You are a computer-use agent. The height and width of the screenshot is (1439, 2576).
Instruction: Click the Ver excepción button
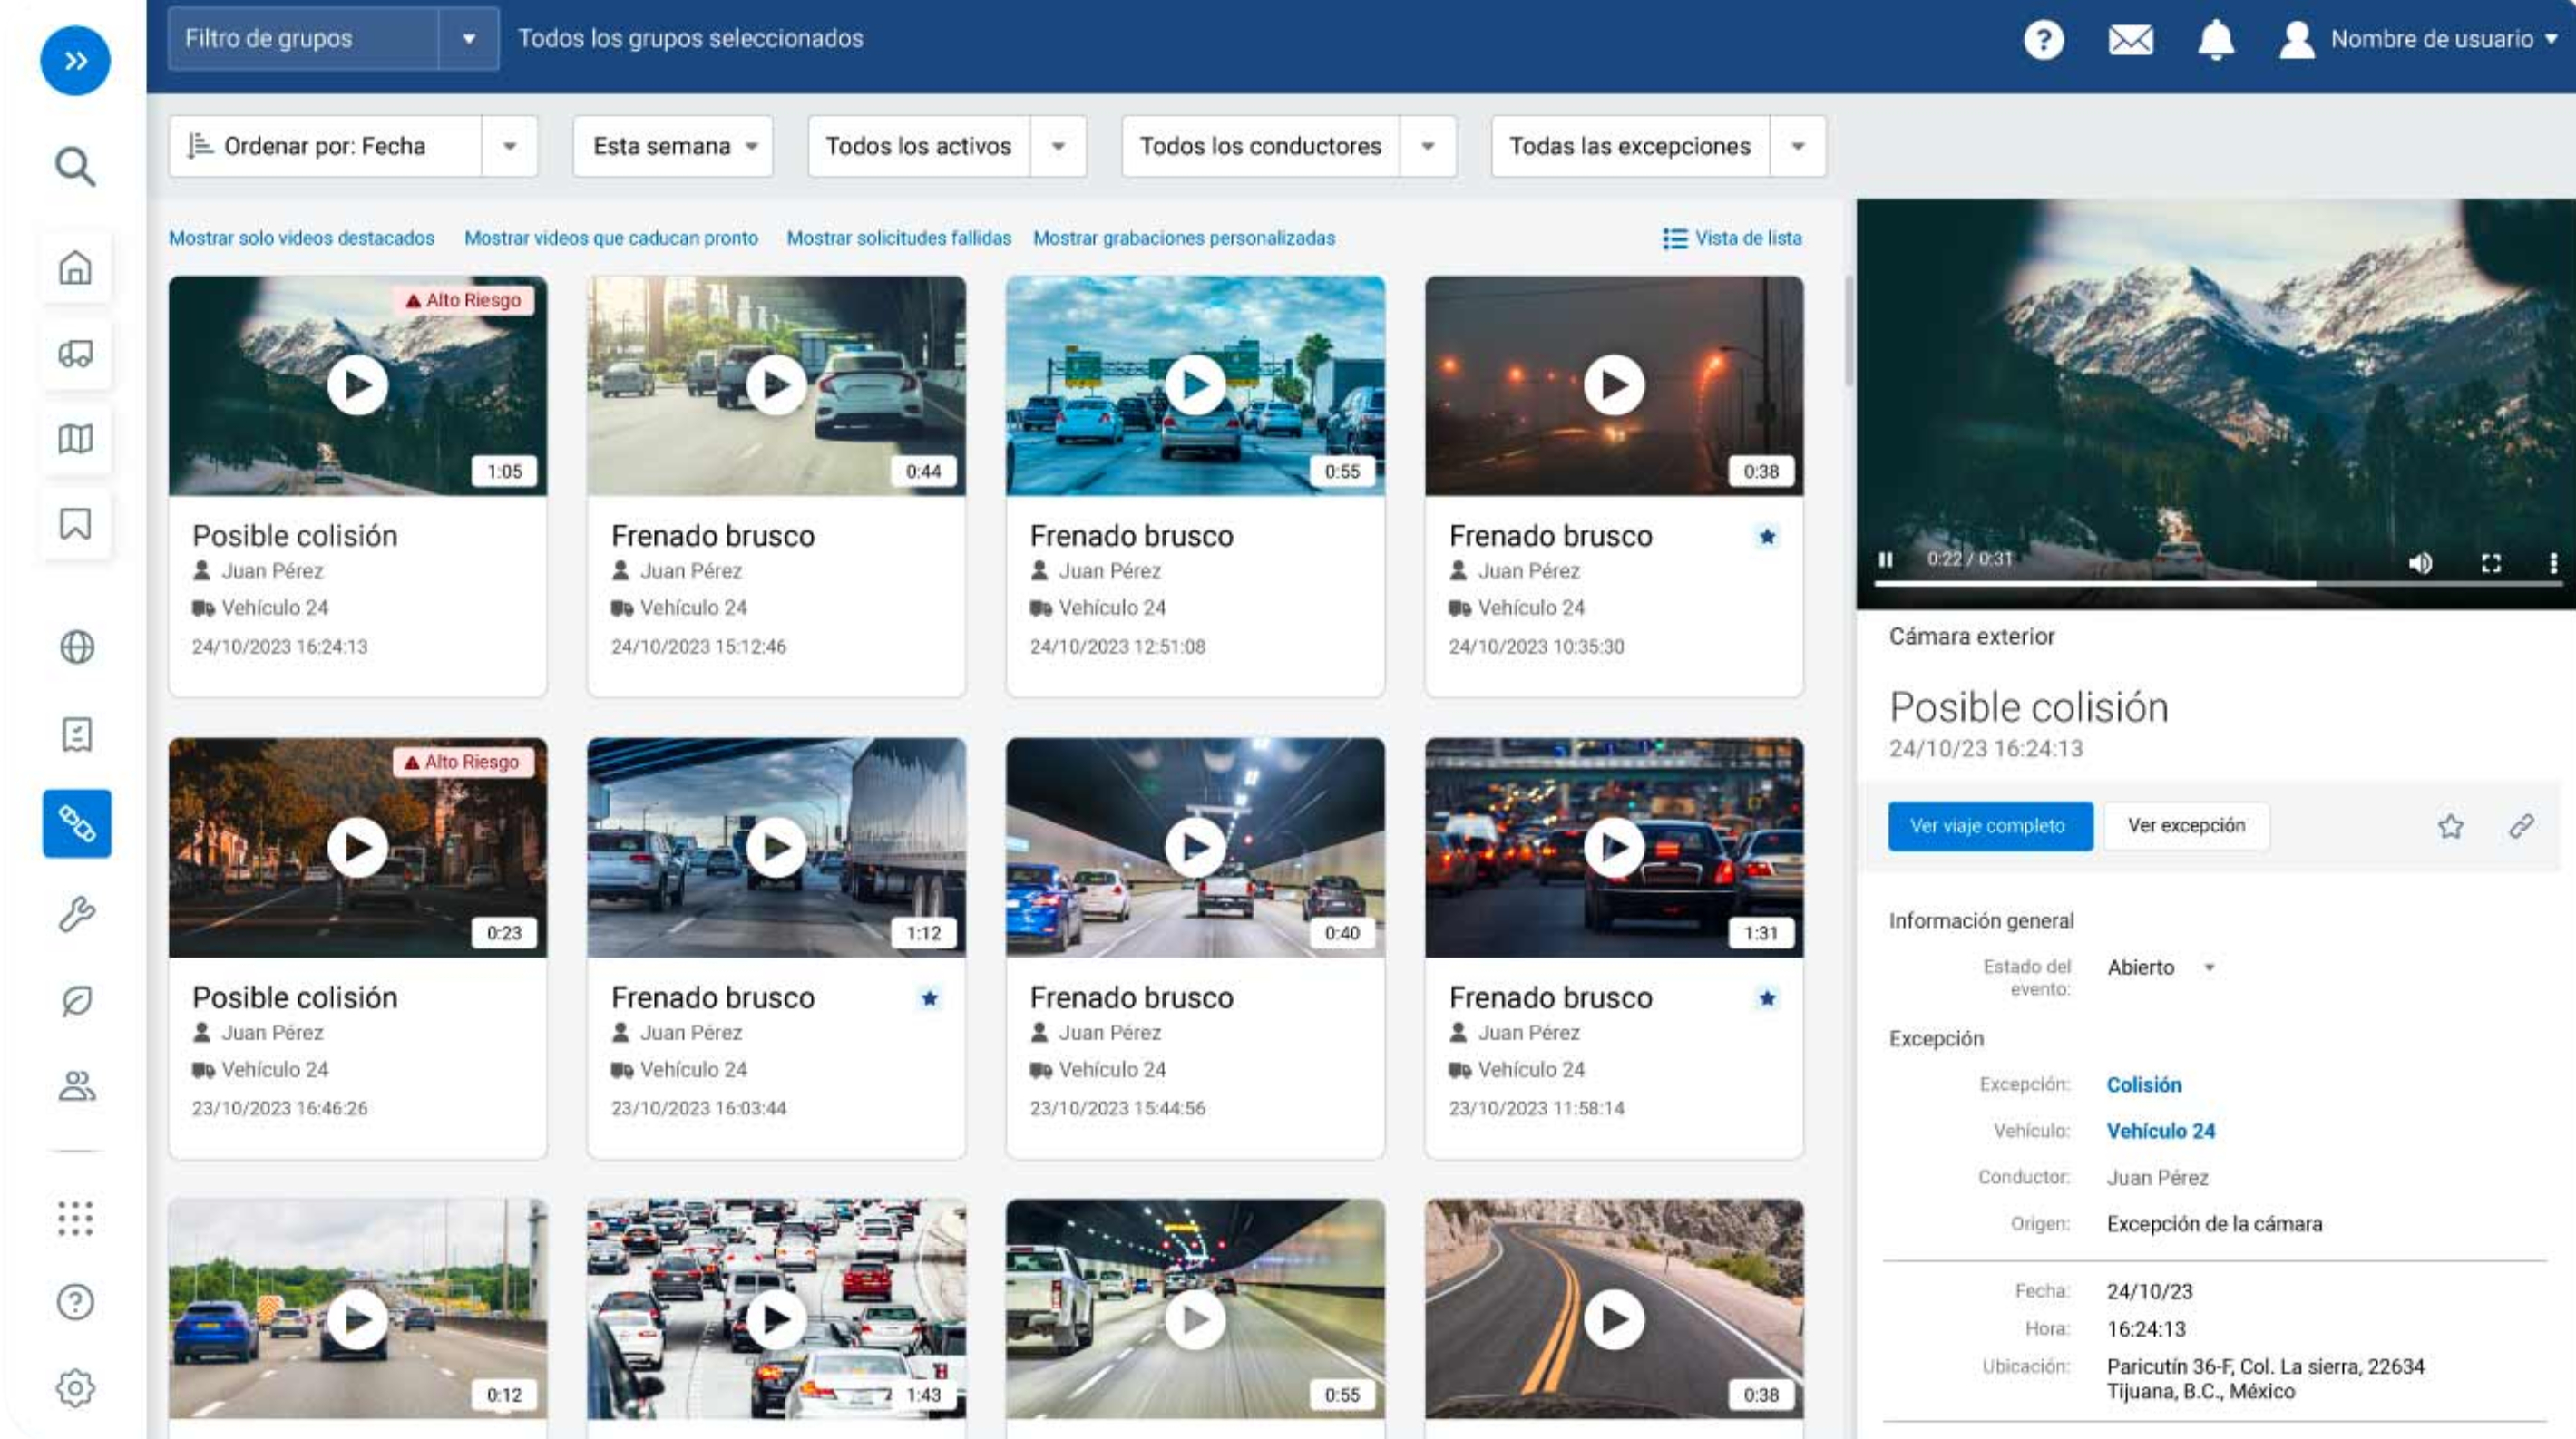[x=2186, y=826]
